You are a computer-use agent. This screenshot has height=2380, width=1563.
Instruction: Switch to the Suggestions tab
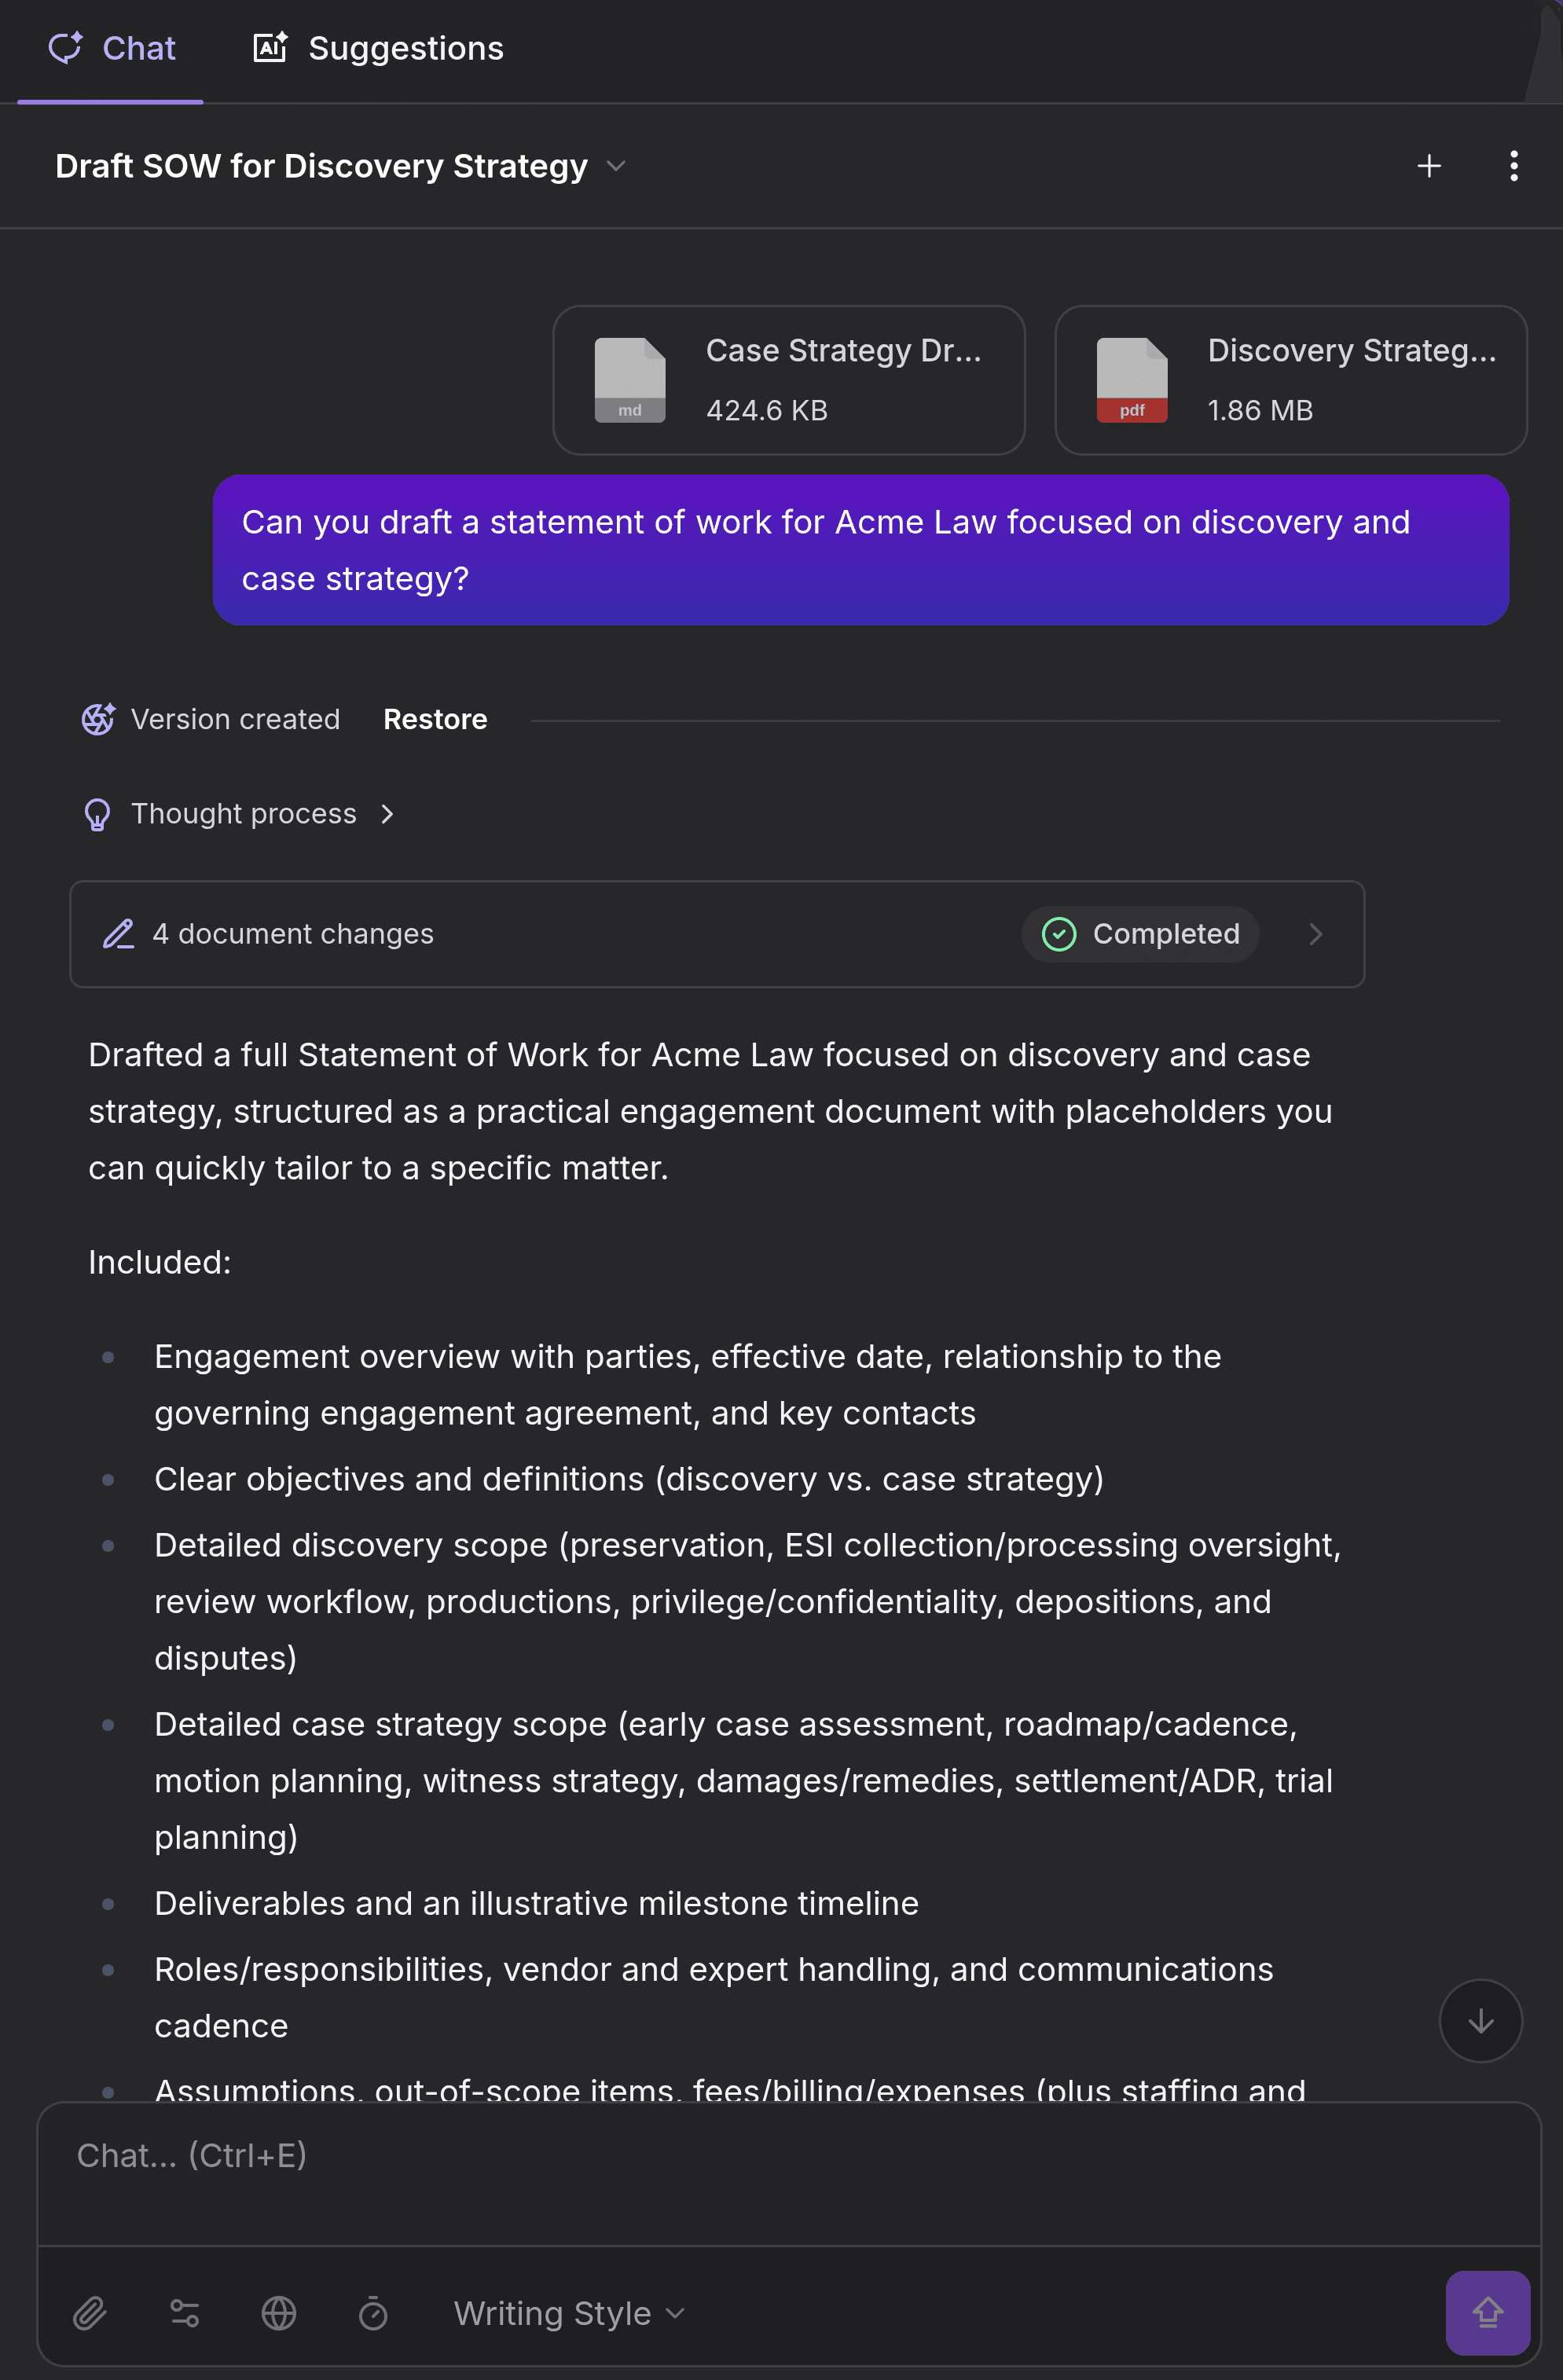[379, 48]
